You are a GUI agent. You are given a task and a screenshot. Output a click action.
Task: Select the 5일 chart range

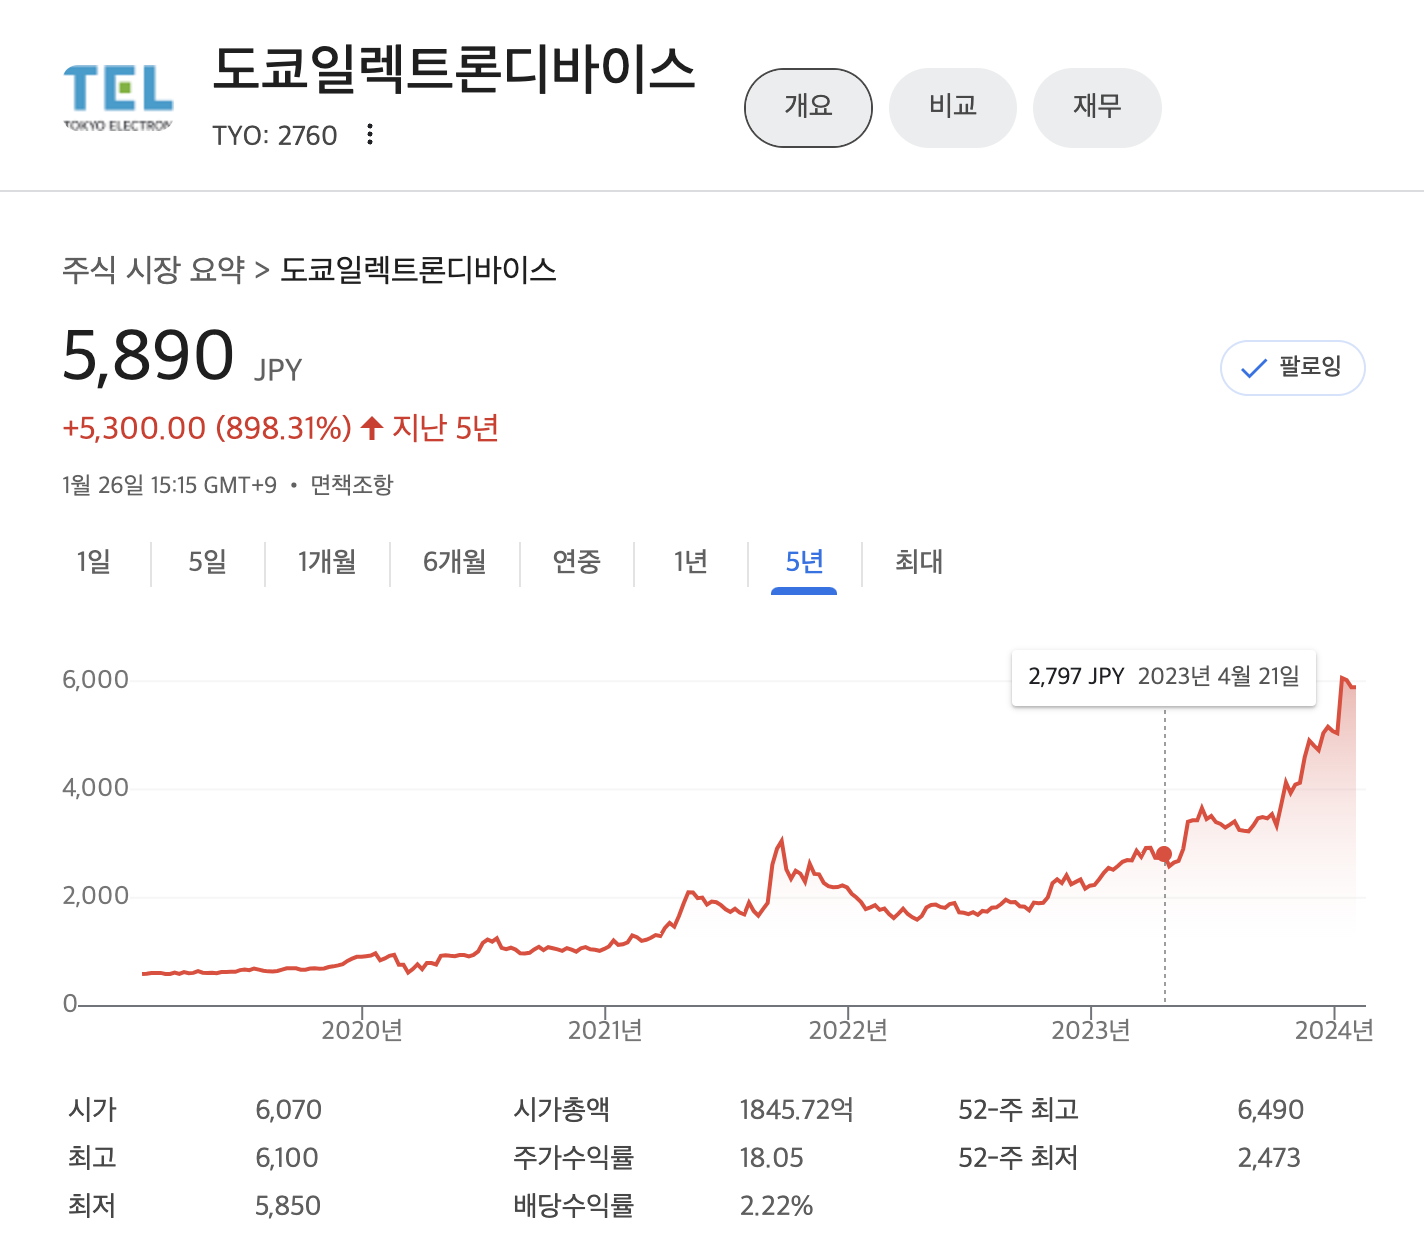click(x=208, y=562)
